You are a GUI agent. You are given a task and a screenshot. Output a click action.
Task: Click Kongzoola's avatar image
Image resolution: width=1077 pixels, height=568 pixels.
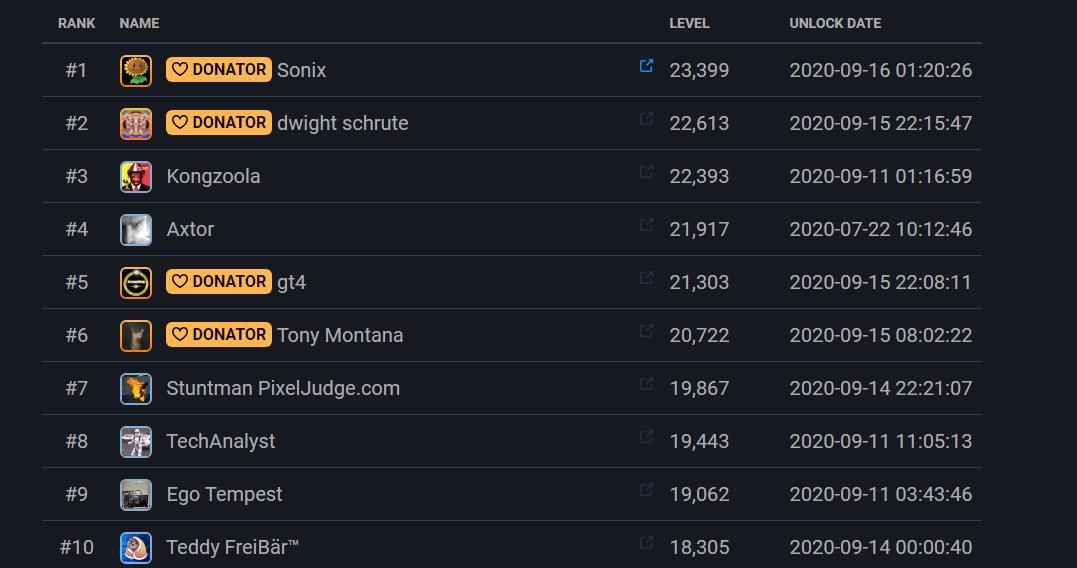(x=136, y=176)
